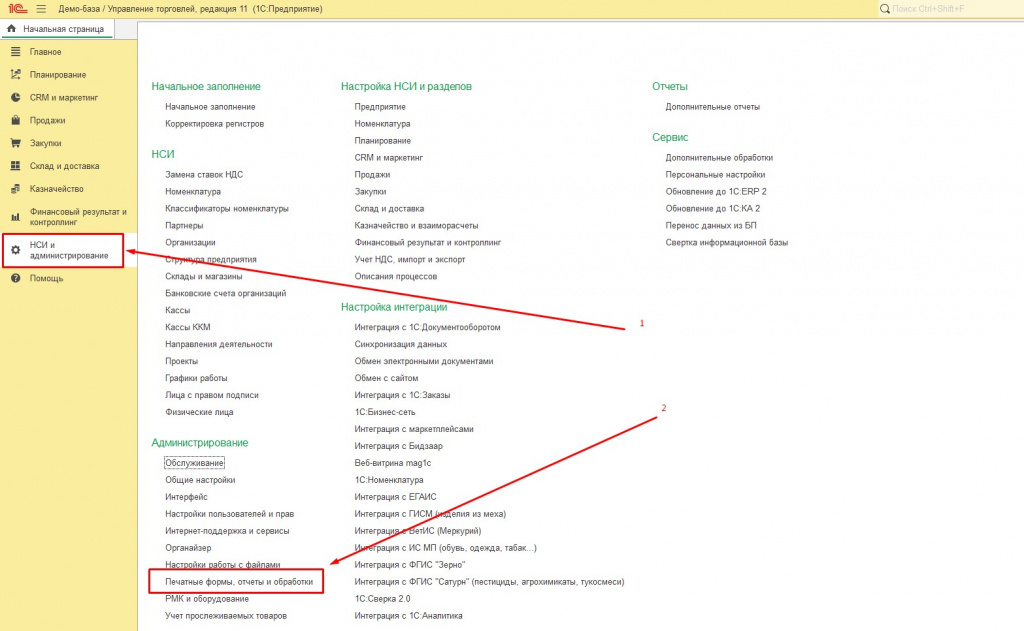The image size is (1024, 631).
Task: Open the hamburger main menu icon
Action: coord(41,8)
